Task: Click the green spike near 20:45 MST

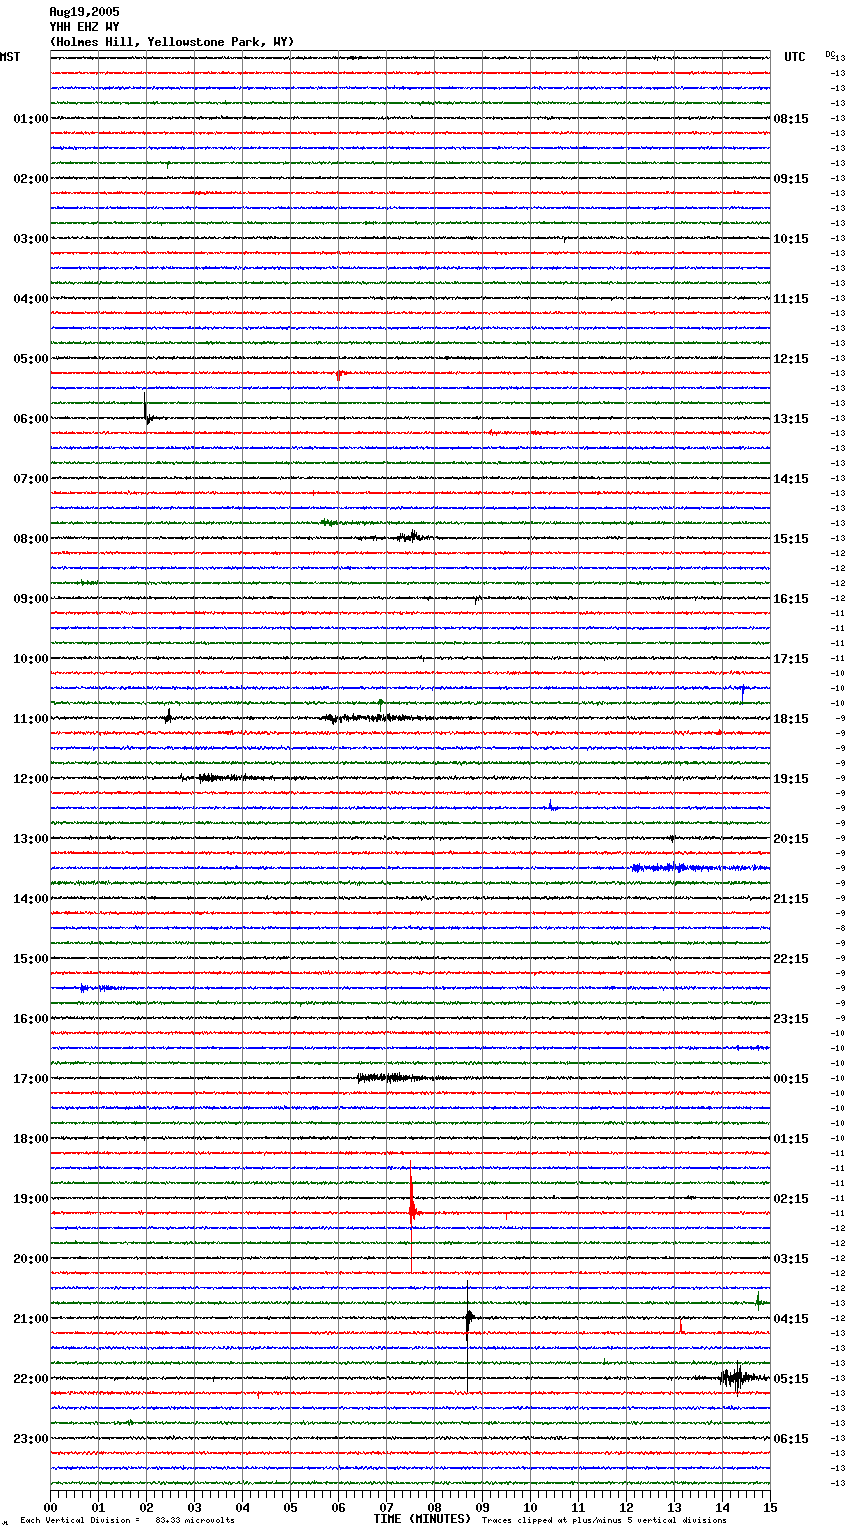Action: pos(758,1301)
